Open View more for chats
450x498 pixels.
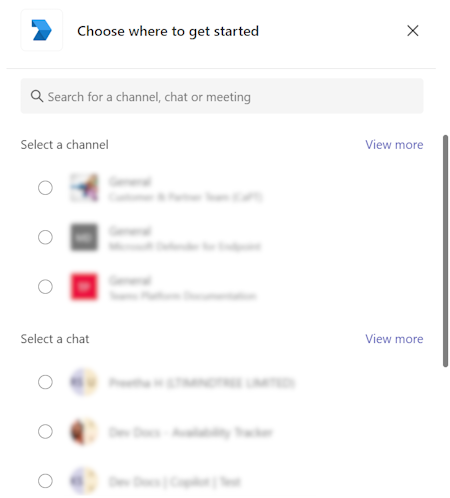click(x=394, y=339)
